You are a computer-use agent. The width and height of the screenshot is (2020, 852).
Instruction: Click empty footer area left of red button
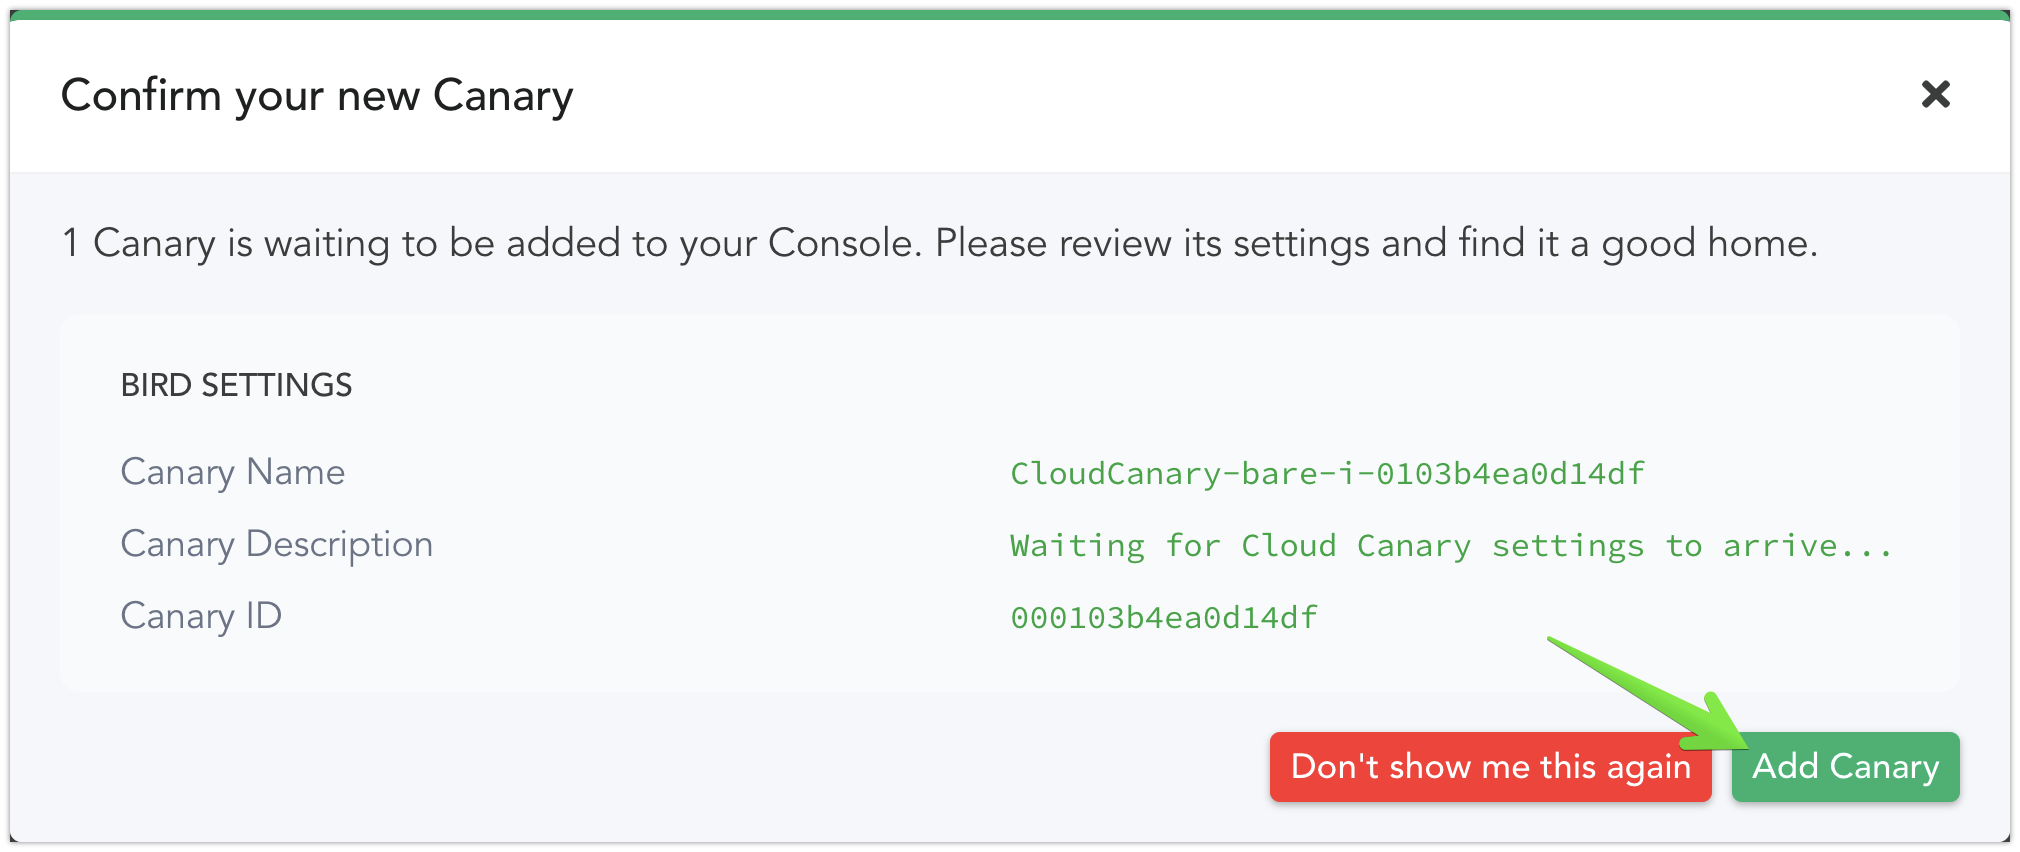point(650,767)
